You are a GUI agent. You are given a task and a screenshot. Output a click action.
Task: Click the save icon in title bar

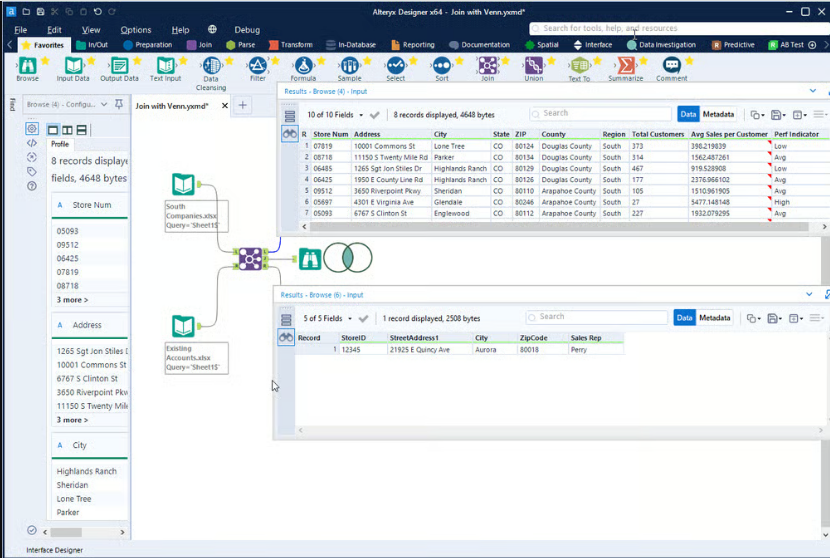click(x=40, y=12)
